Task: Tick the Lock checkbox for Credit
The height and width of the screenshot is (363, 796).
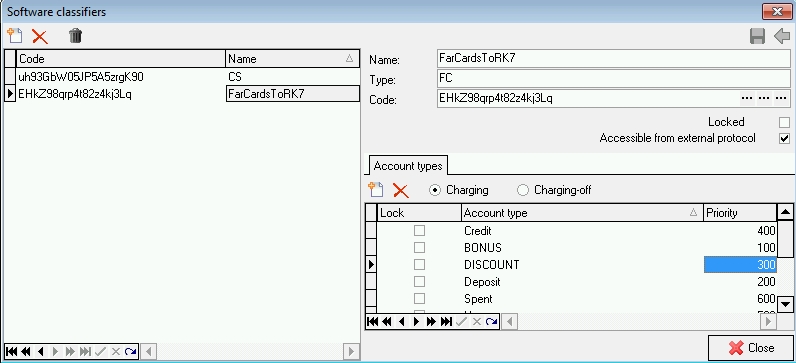Action: tap(419, 230)
